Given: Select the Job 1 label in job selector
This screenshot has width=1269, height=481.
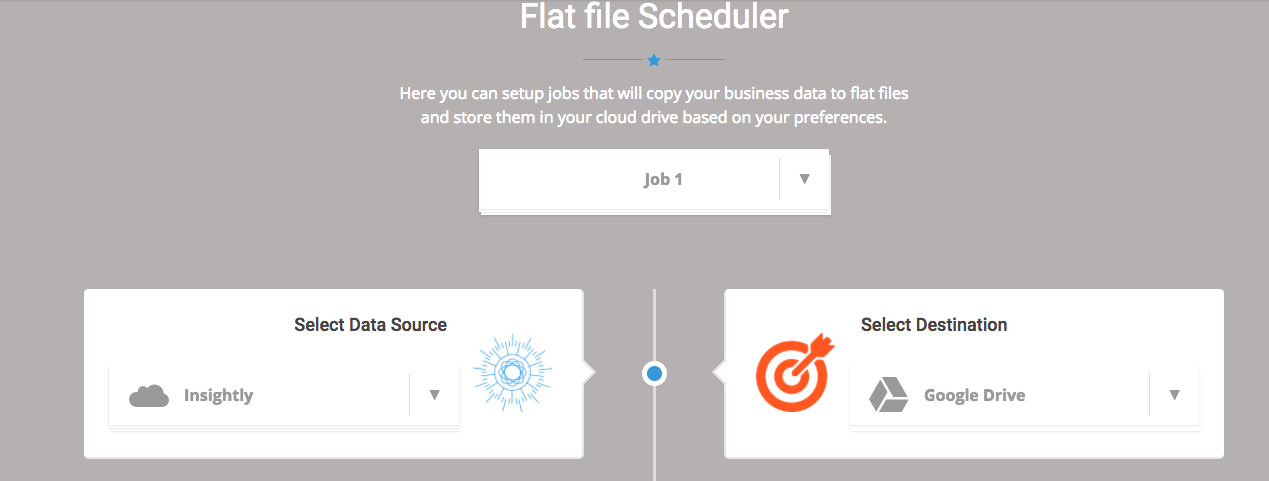Looking at the screenshot, I should (663, 180).
